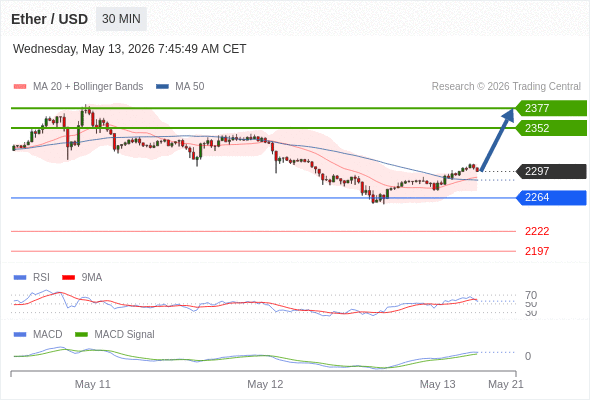Select the 2352 green resistance price tag

pyautogui.click(x=551, y=128)
